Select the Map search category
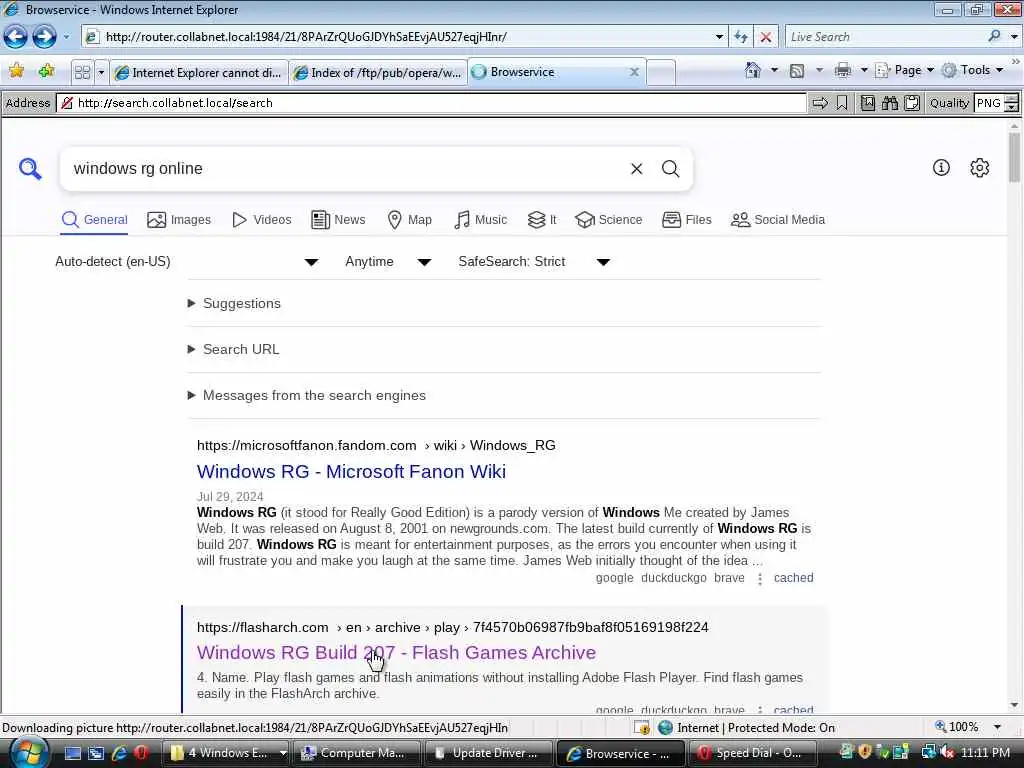The width and height of the screenshot is (1024, 768). pyautogui.click(x=409, y=220)
